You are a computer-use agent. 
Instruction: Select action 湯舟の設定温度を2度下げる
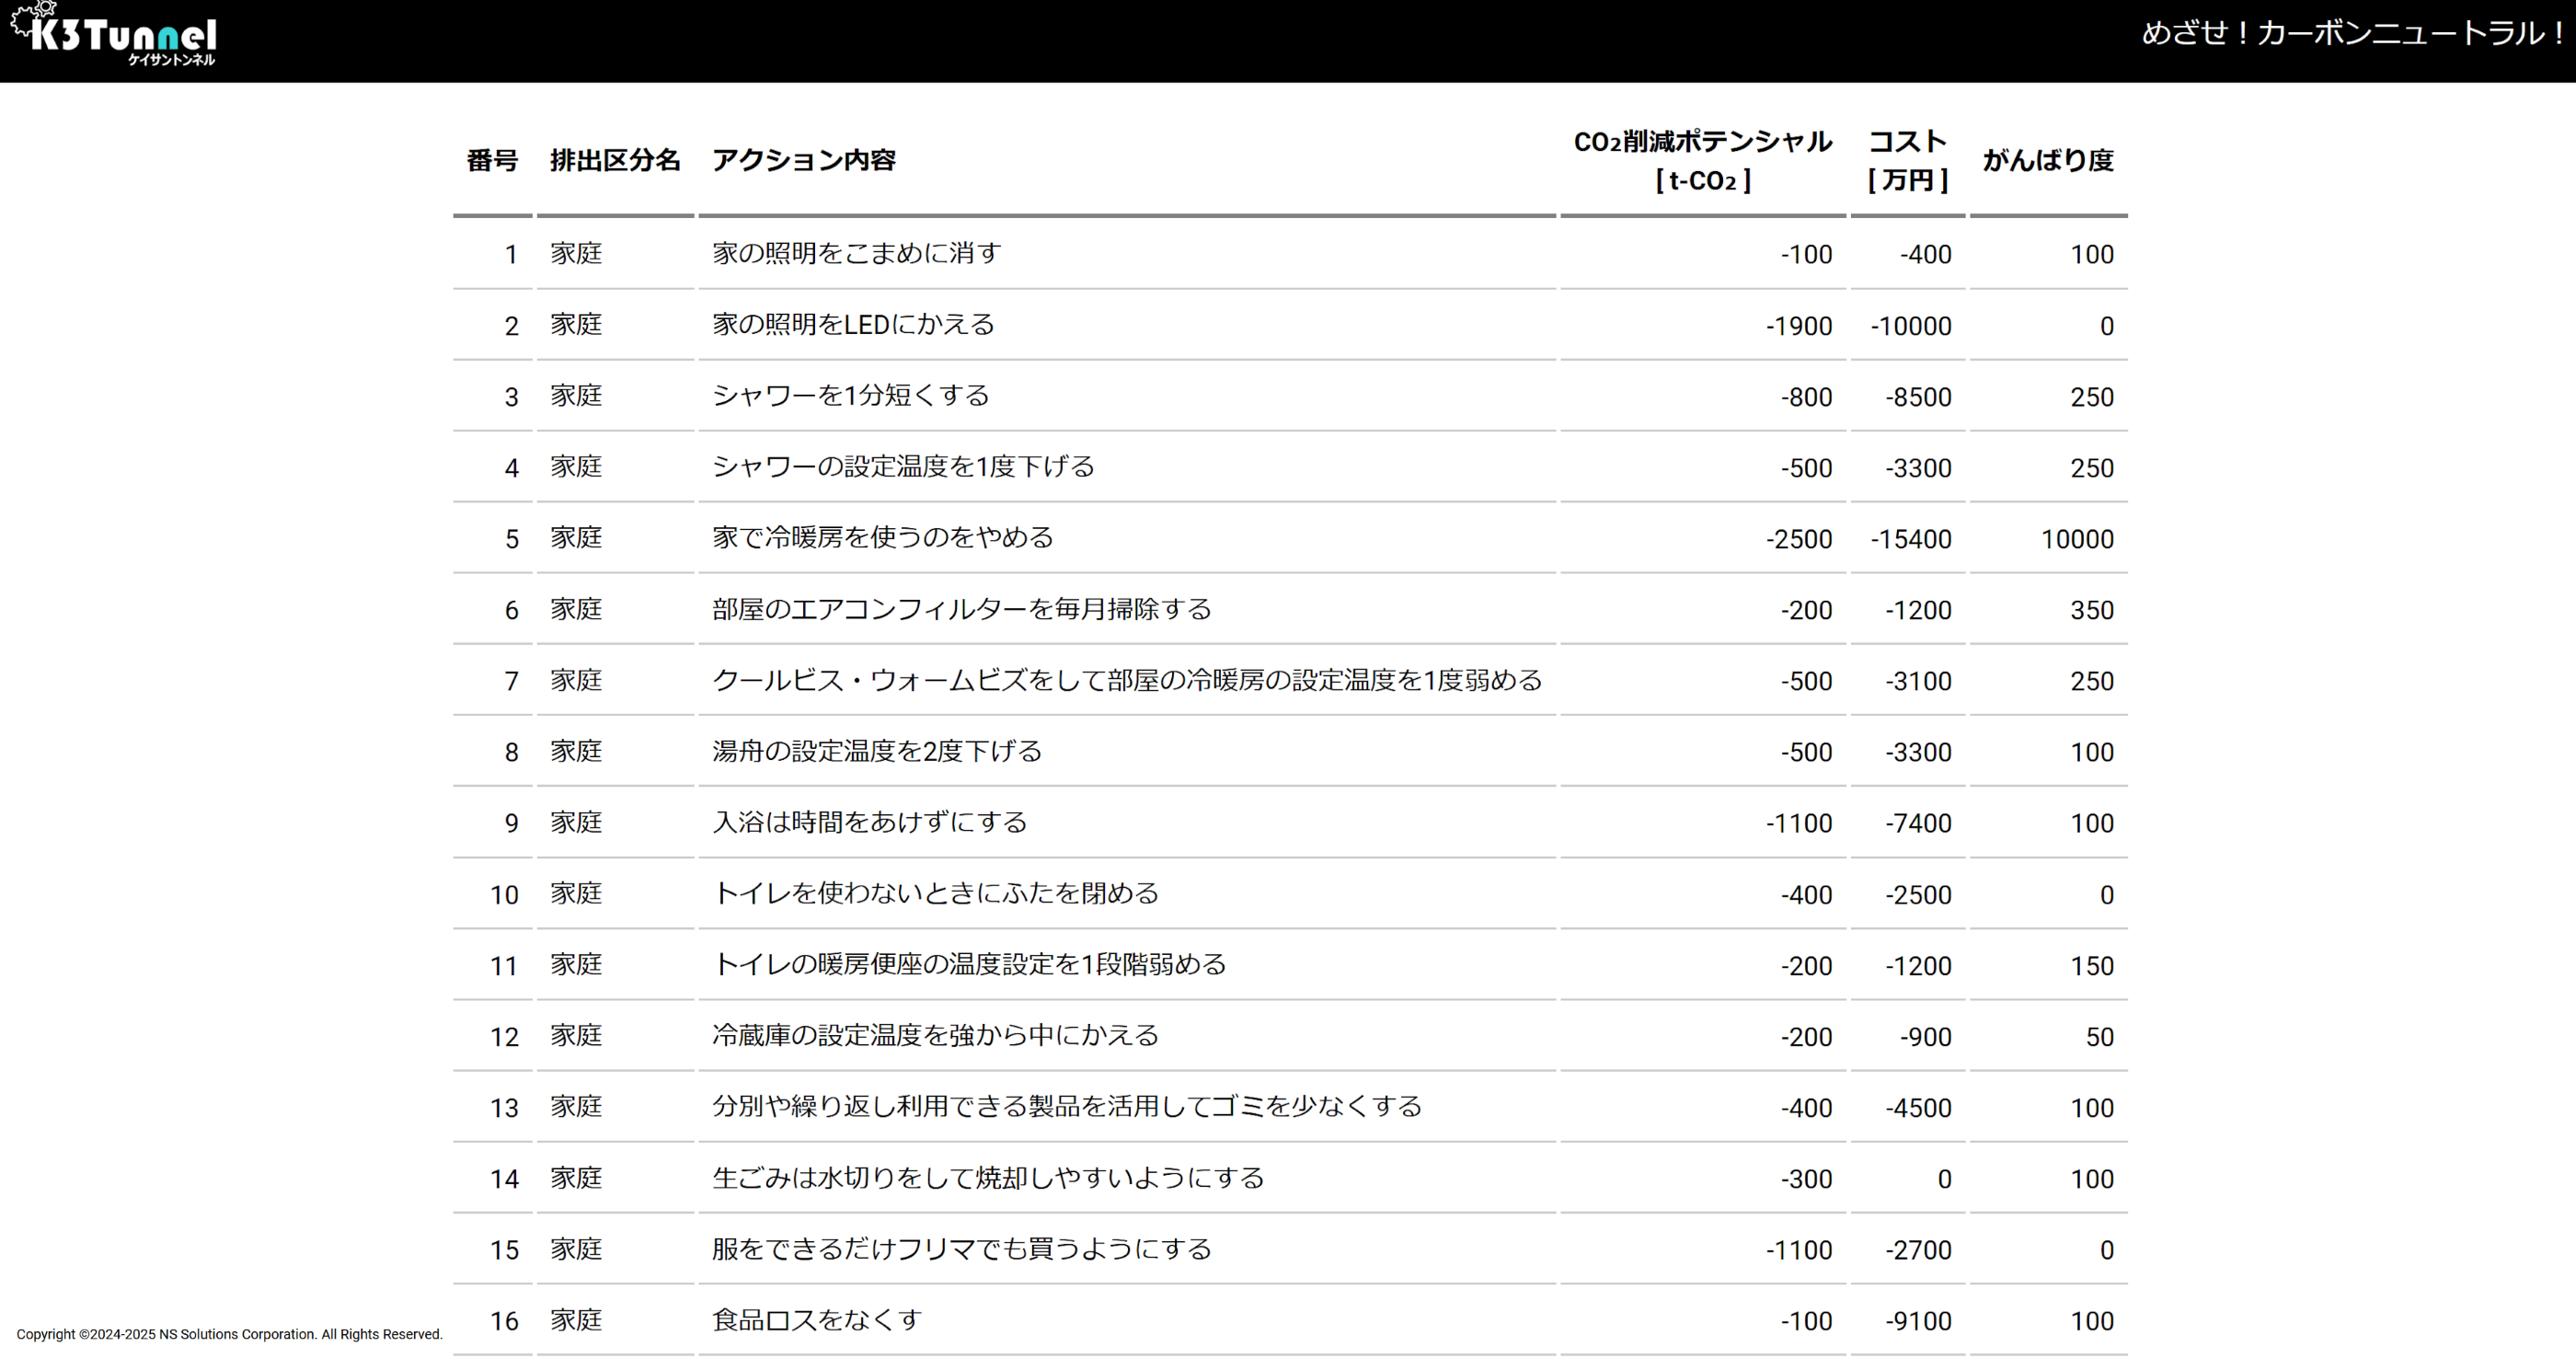coord(876,751)
